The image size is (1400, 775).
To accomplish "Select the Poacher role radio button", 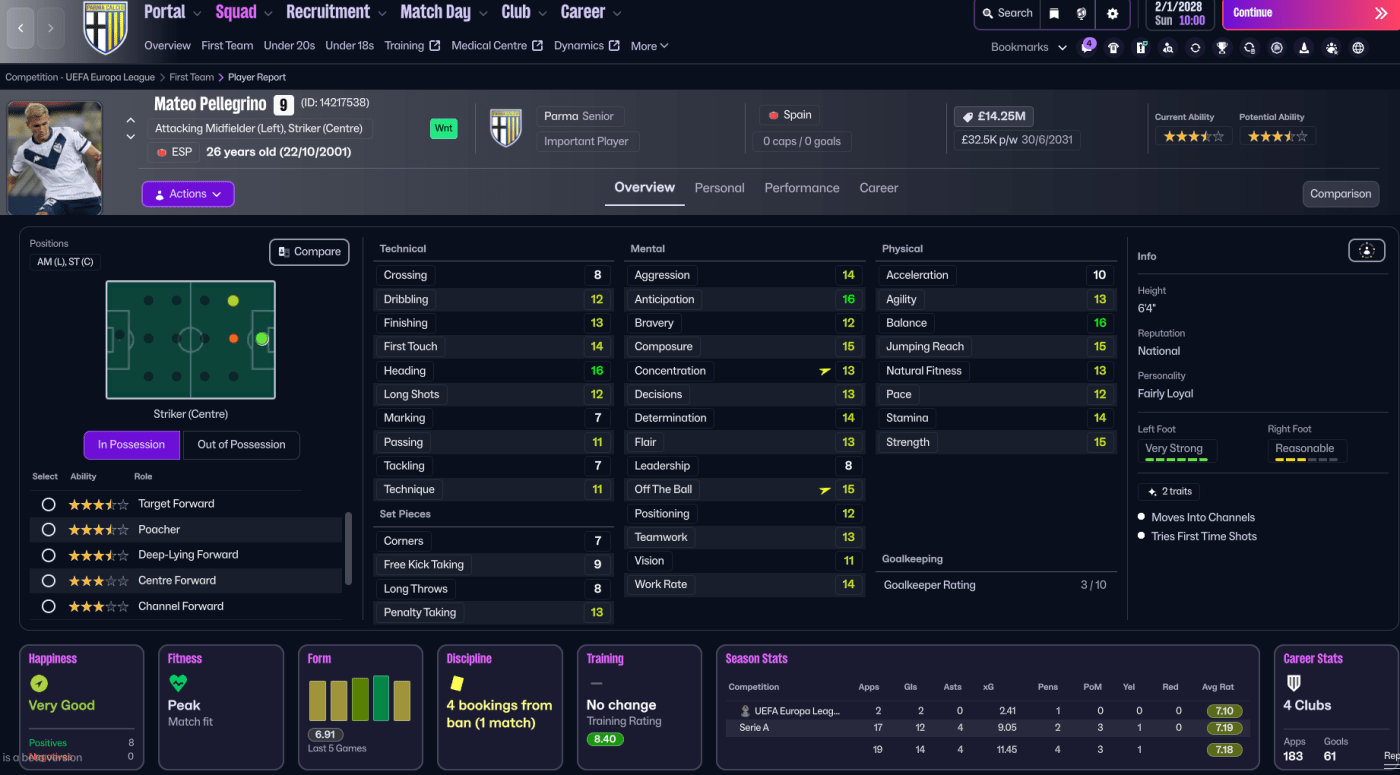I will [x=48, y=530].
